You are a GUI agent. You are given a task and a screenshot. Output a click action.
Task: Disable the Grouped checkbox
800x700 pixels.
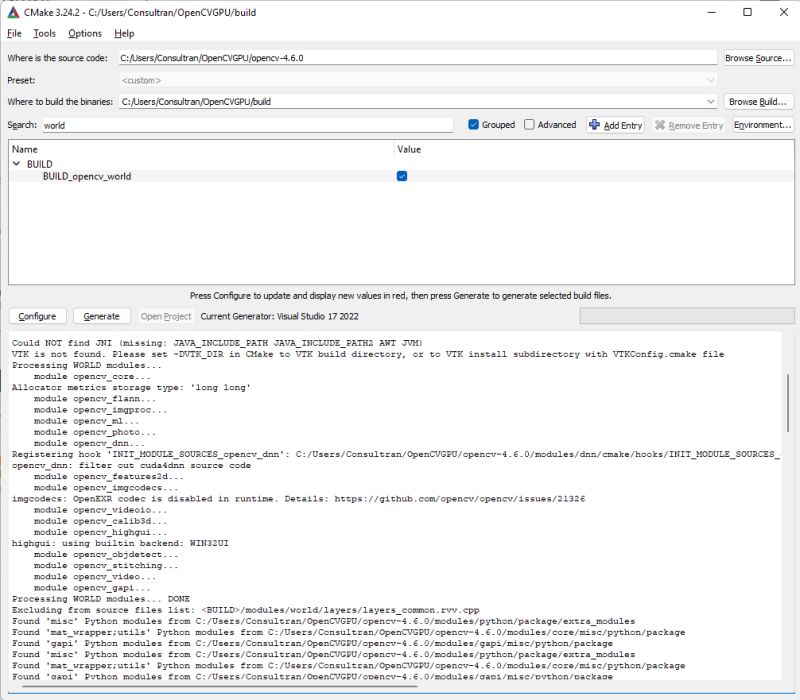tap(472, 124)
